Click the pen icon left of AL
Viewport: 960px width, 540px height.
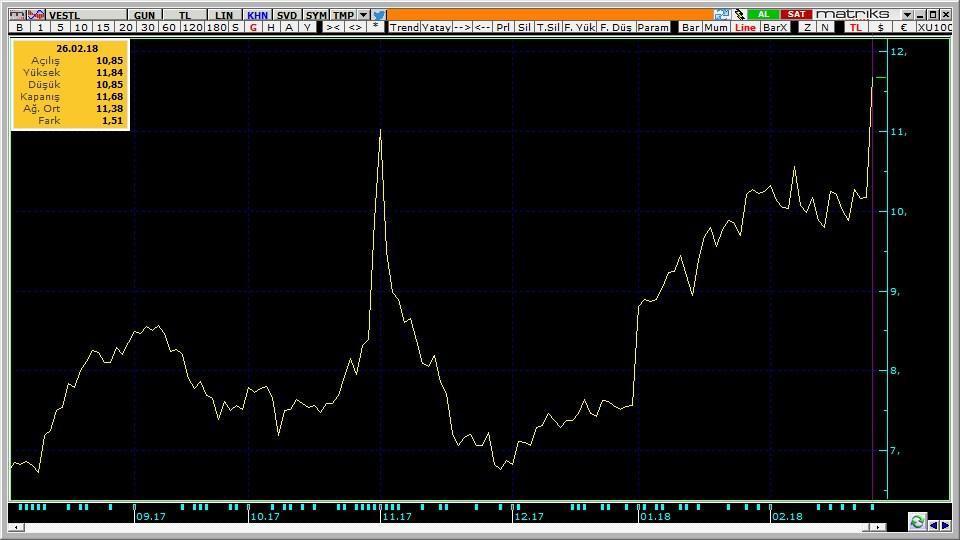click(x=739, y=15)
